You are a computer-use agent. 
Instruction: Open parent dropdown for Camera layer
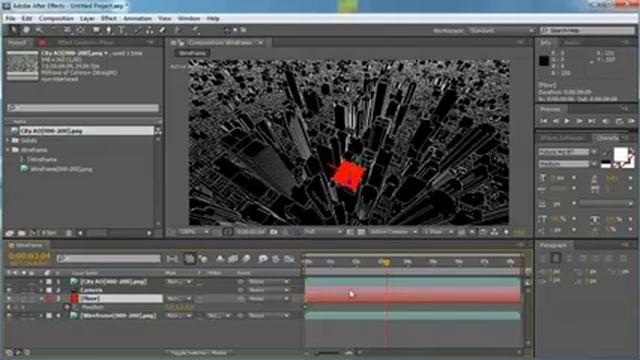click(x=268, y=290)
